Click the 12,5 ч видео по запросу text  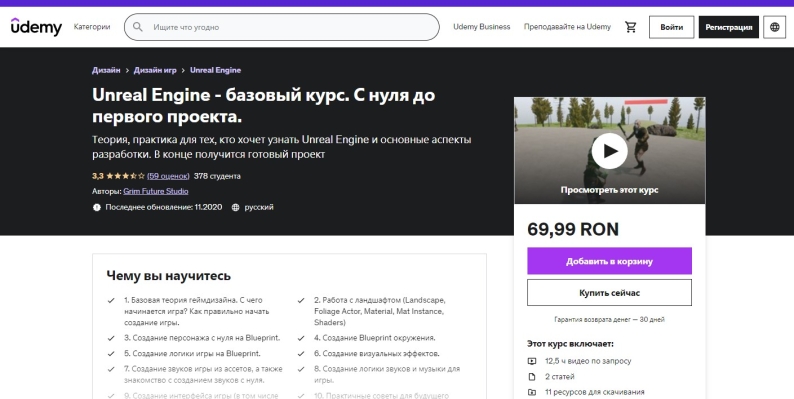click(x=588, y=361)
